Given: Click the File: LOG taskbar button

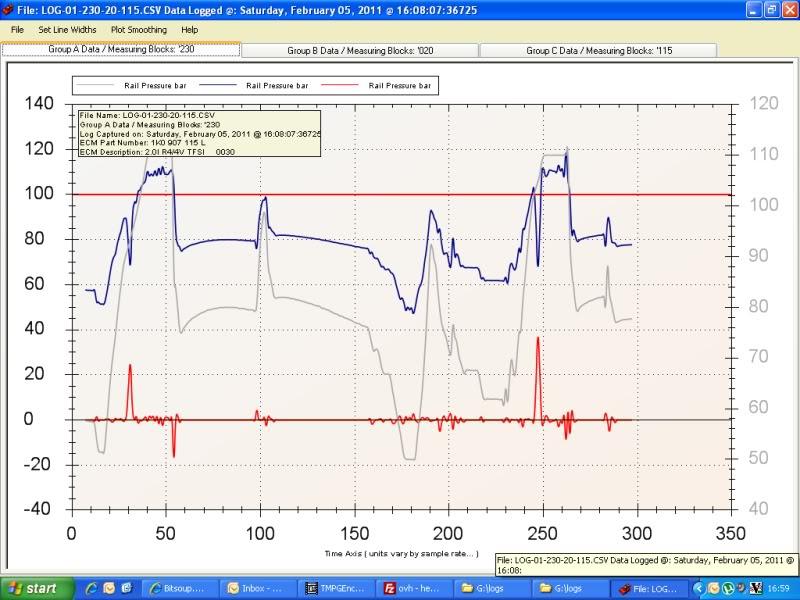Looking at the screenshot, I should point(649,589).
